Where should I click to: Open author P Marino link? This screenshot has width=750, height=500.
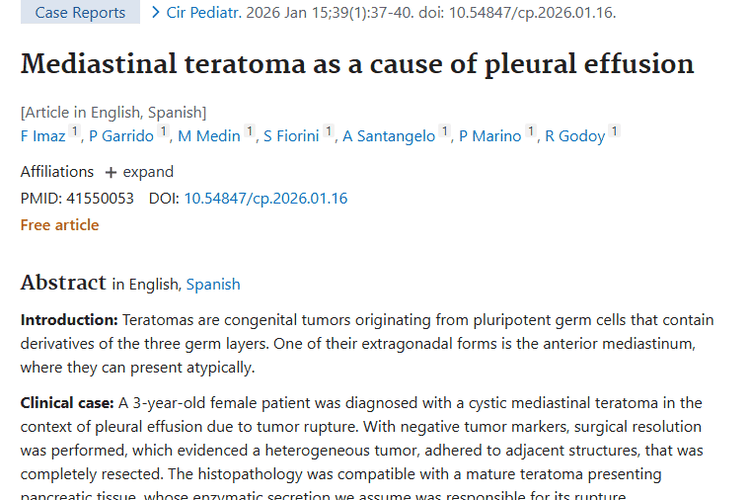(x=490, y=136)
